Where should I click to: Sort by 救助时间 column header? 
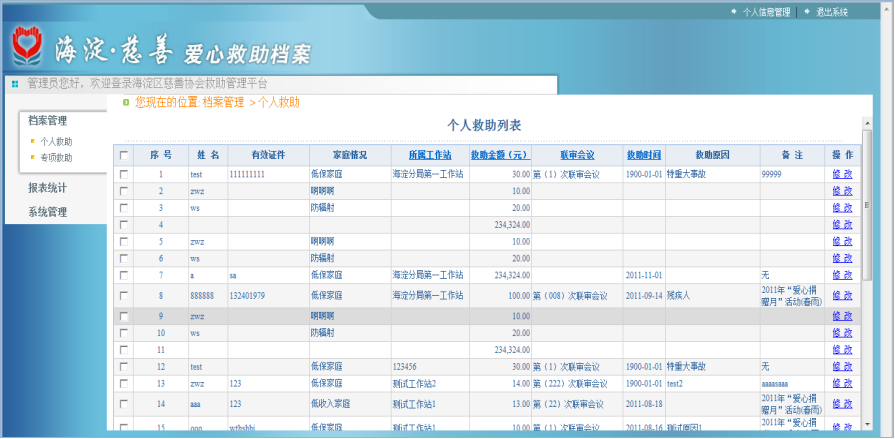pyautogui.click(x=644, y=155)
